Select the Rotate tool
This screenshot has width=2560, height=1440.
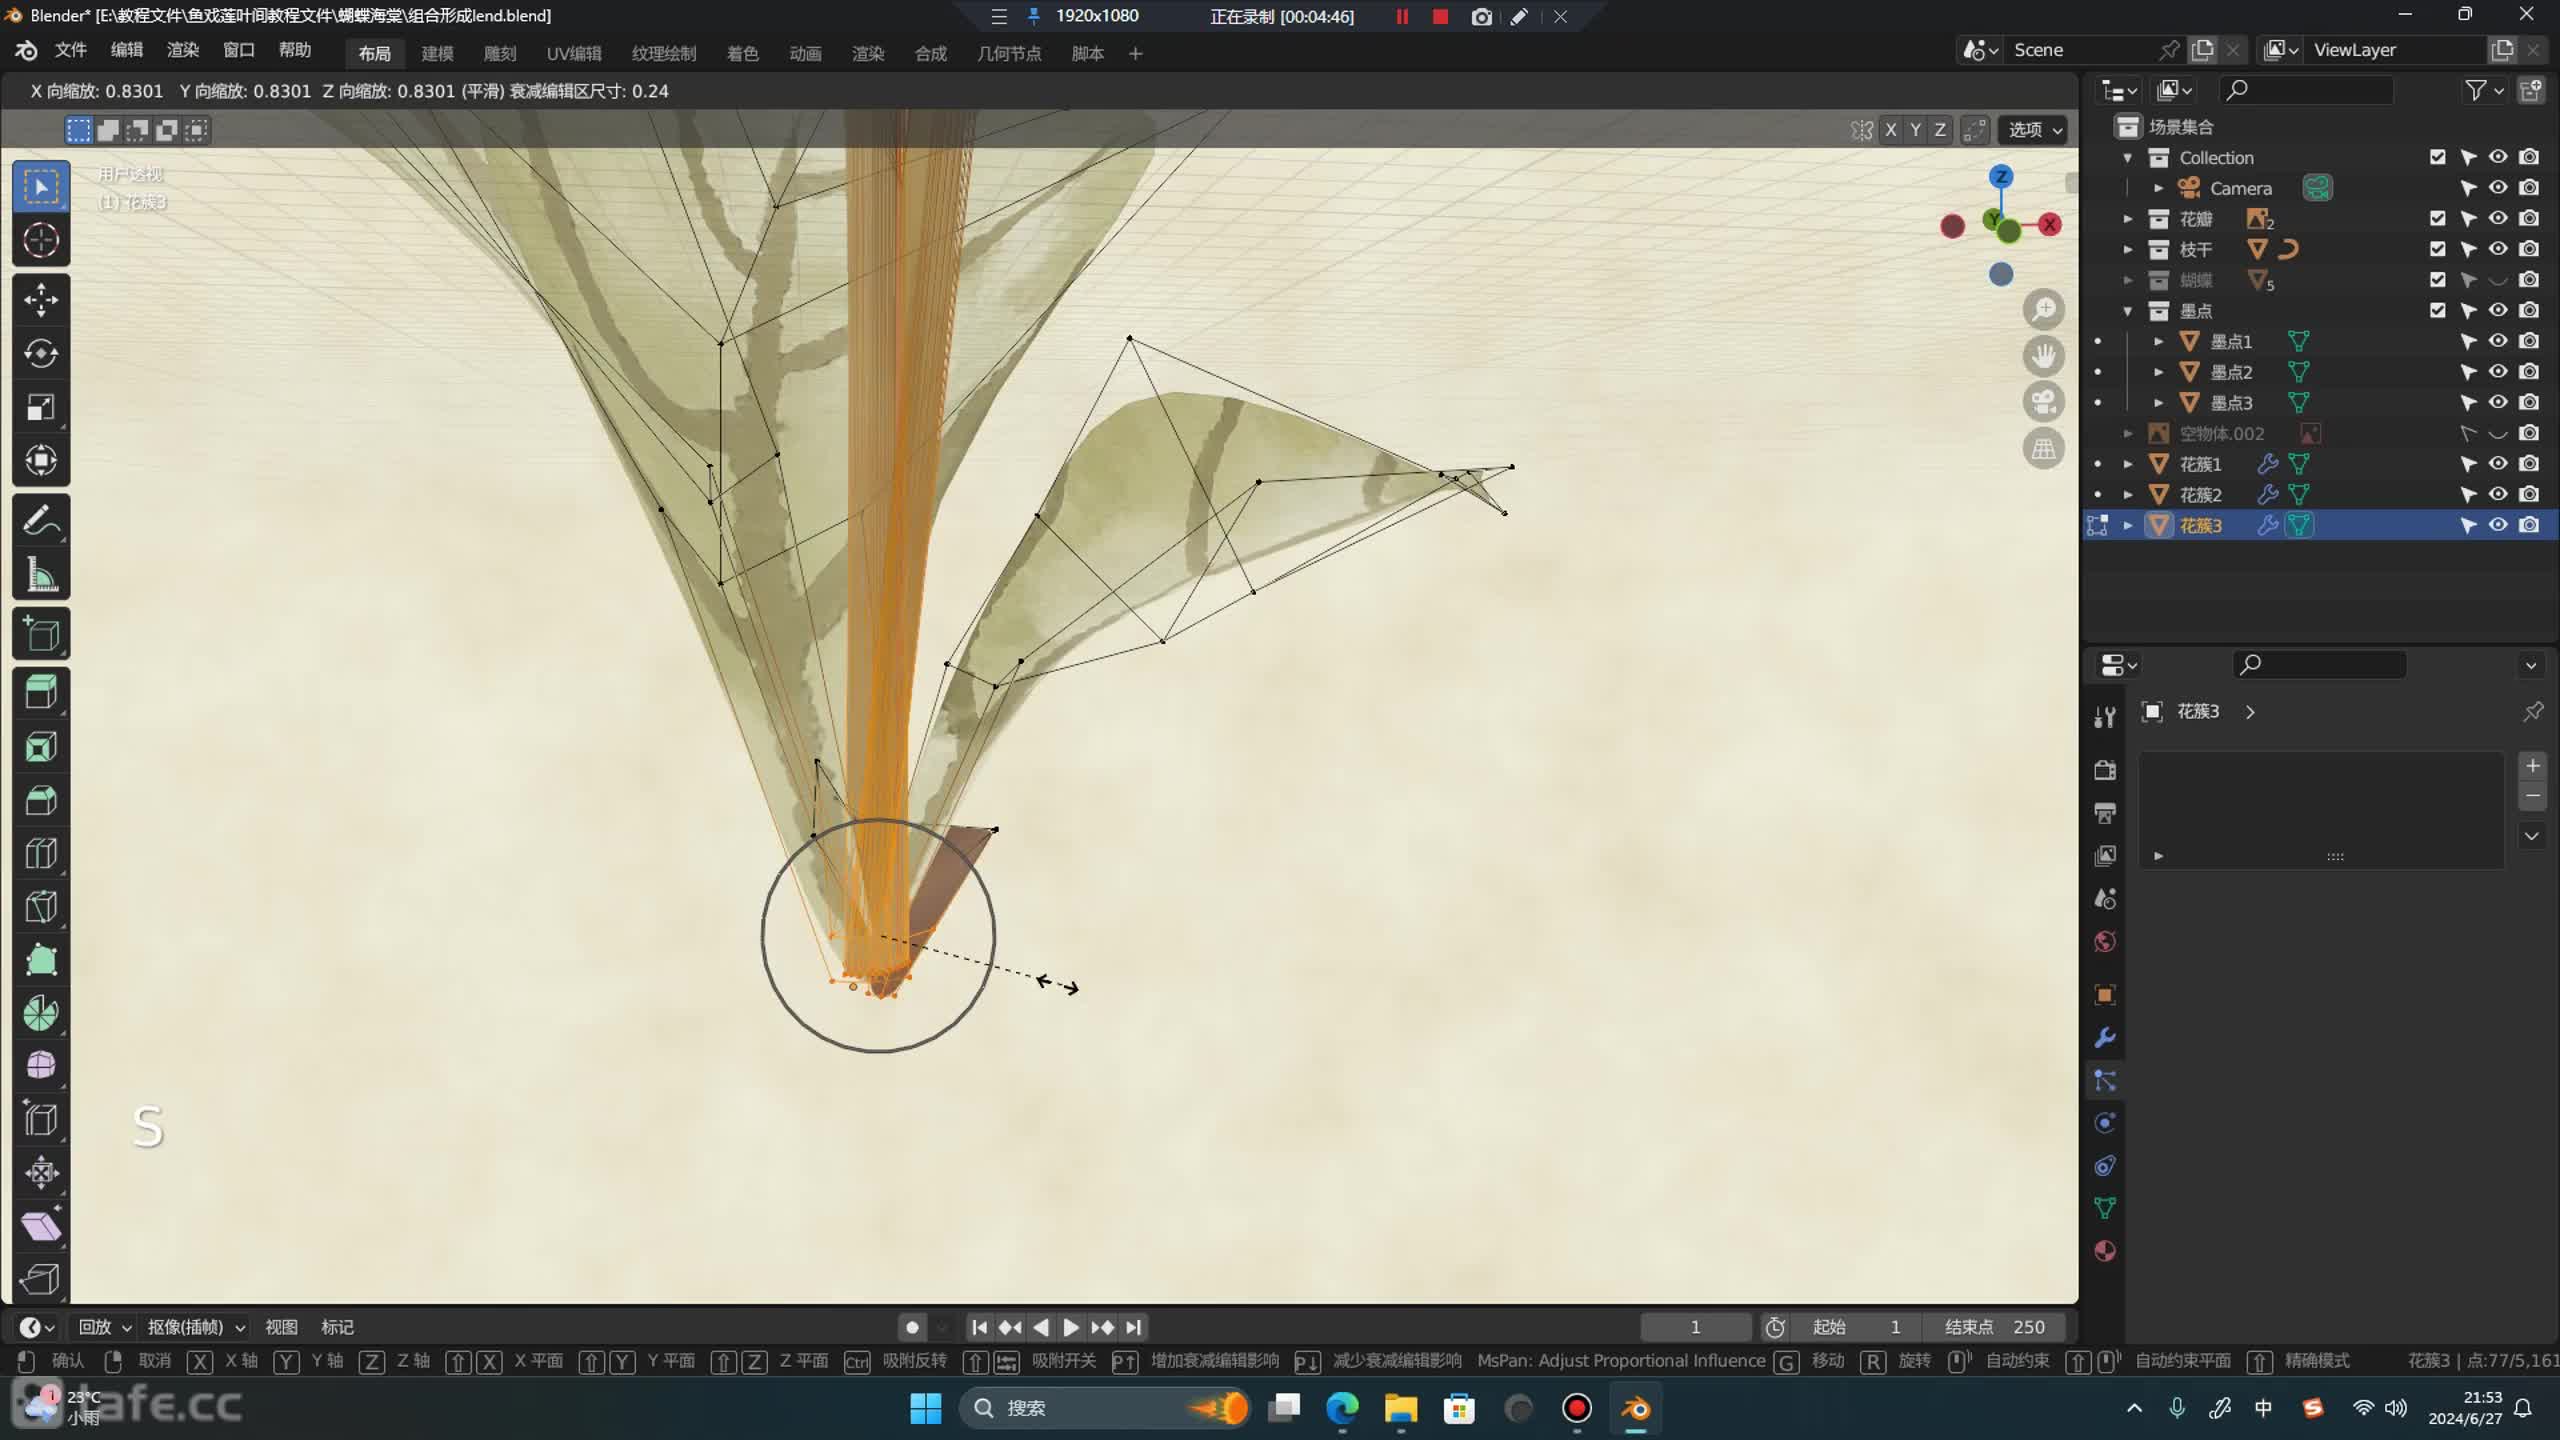tap(41, 353)
